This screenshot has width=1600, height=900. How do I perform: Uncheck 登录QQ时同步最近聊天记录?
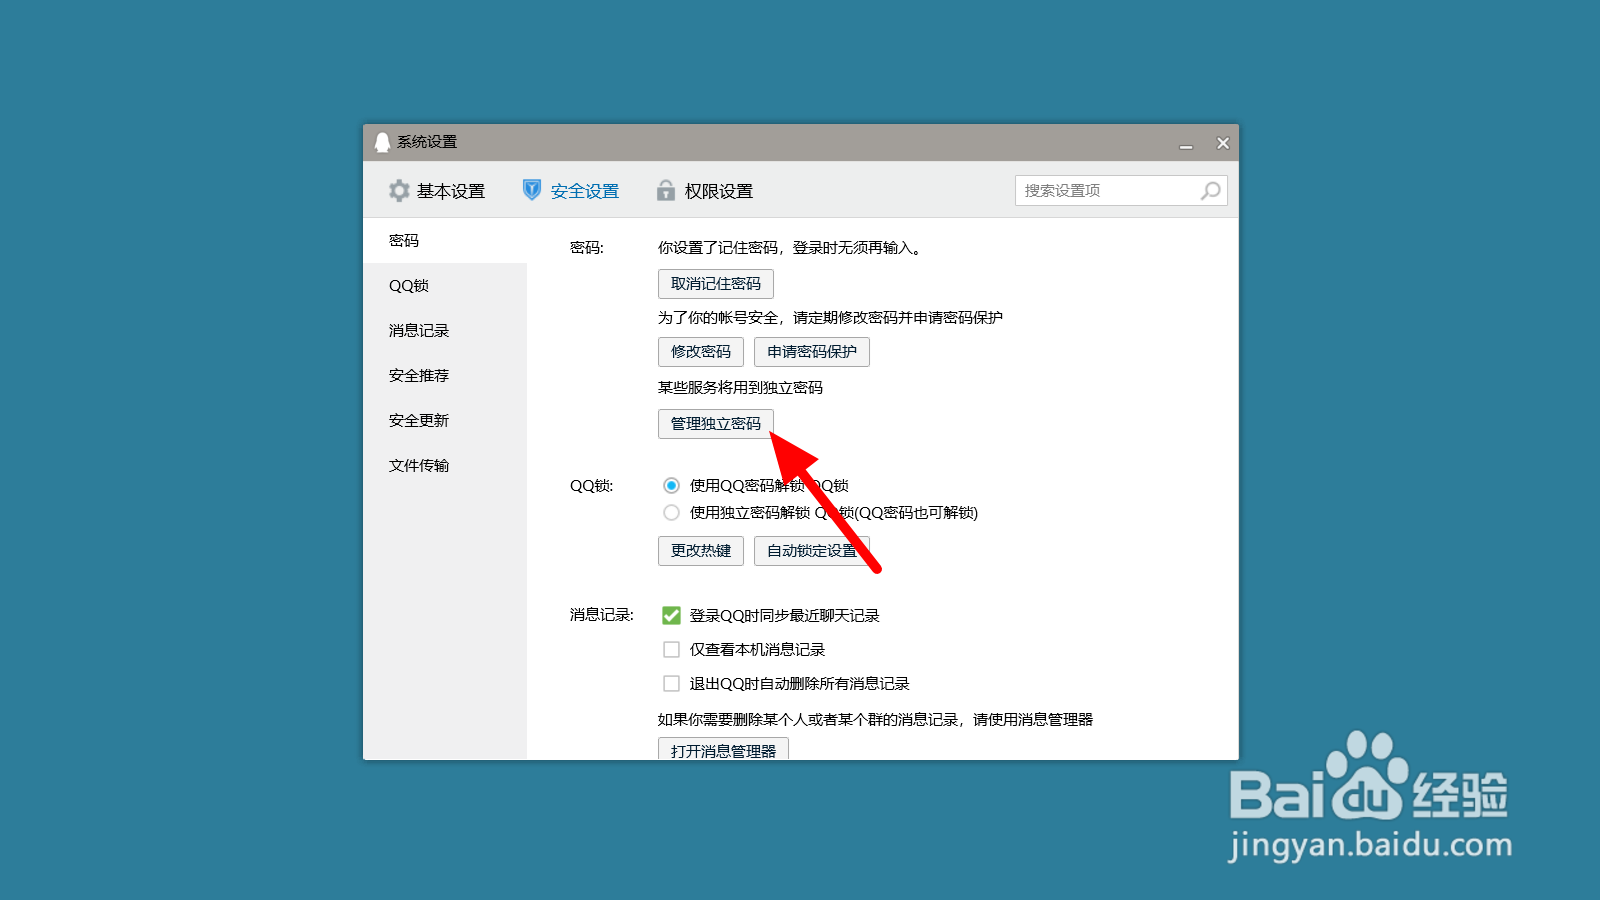671,616
